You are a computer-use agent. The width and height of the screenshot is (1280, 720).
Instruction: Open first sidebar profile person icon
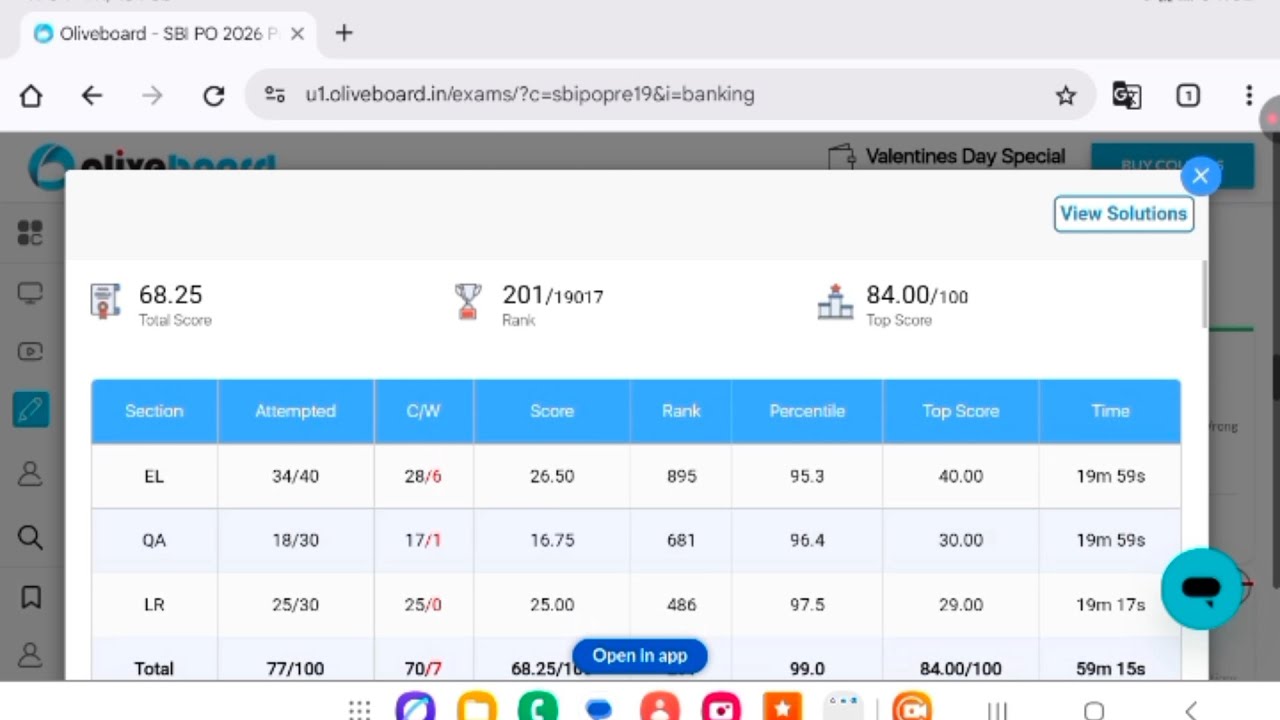pyautogui.click(x=30, y=473)
